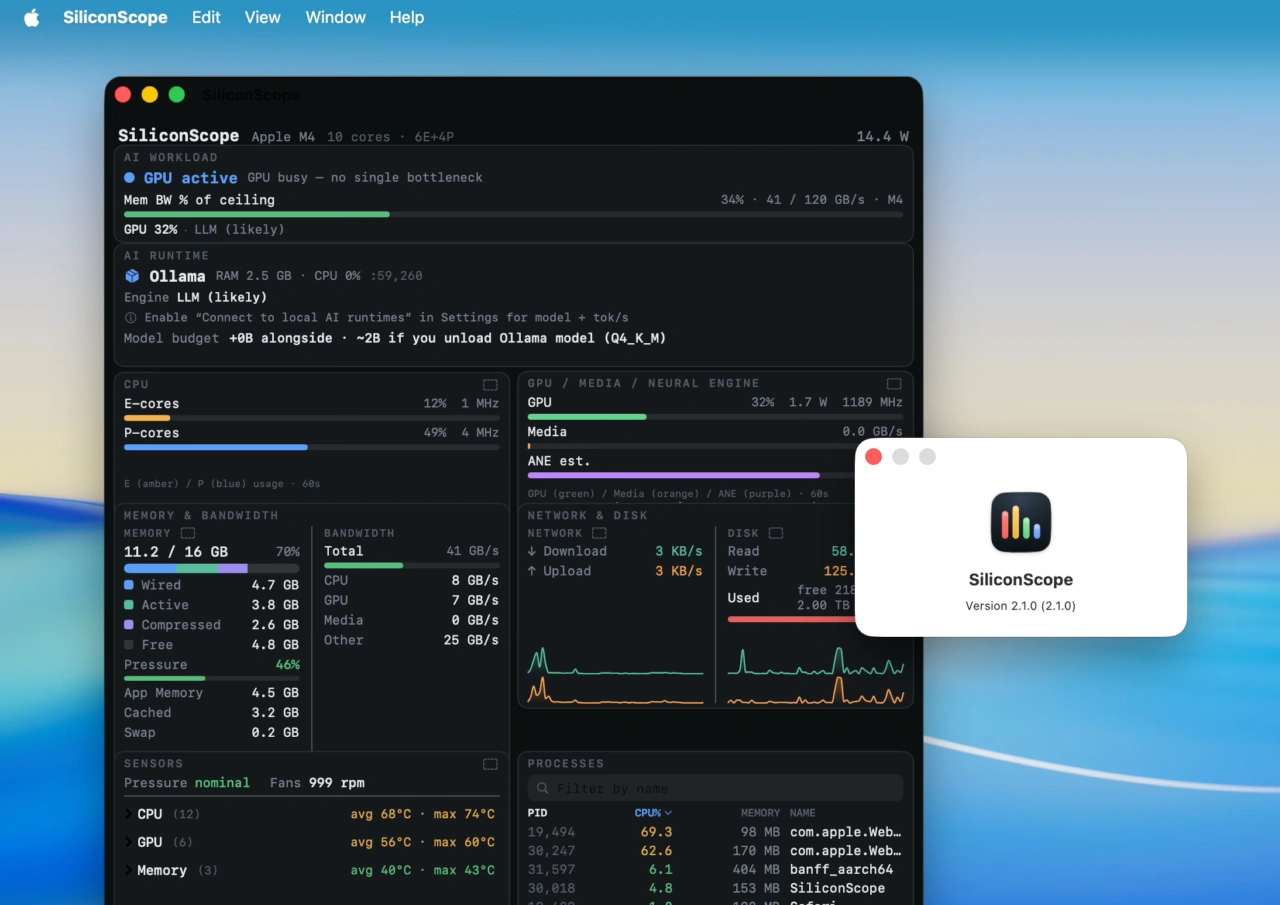Click the gray Free legend square
The width and height of the screenshot is (1280, 905).
129,645
